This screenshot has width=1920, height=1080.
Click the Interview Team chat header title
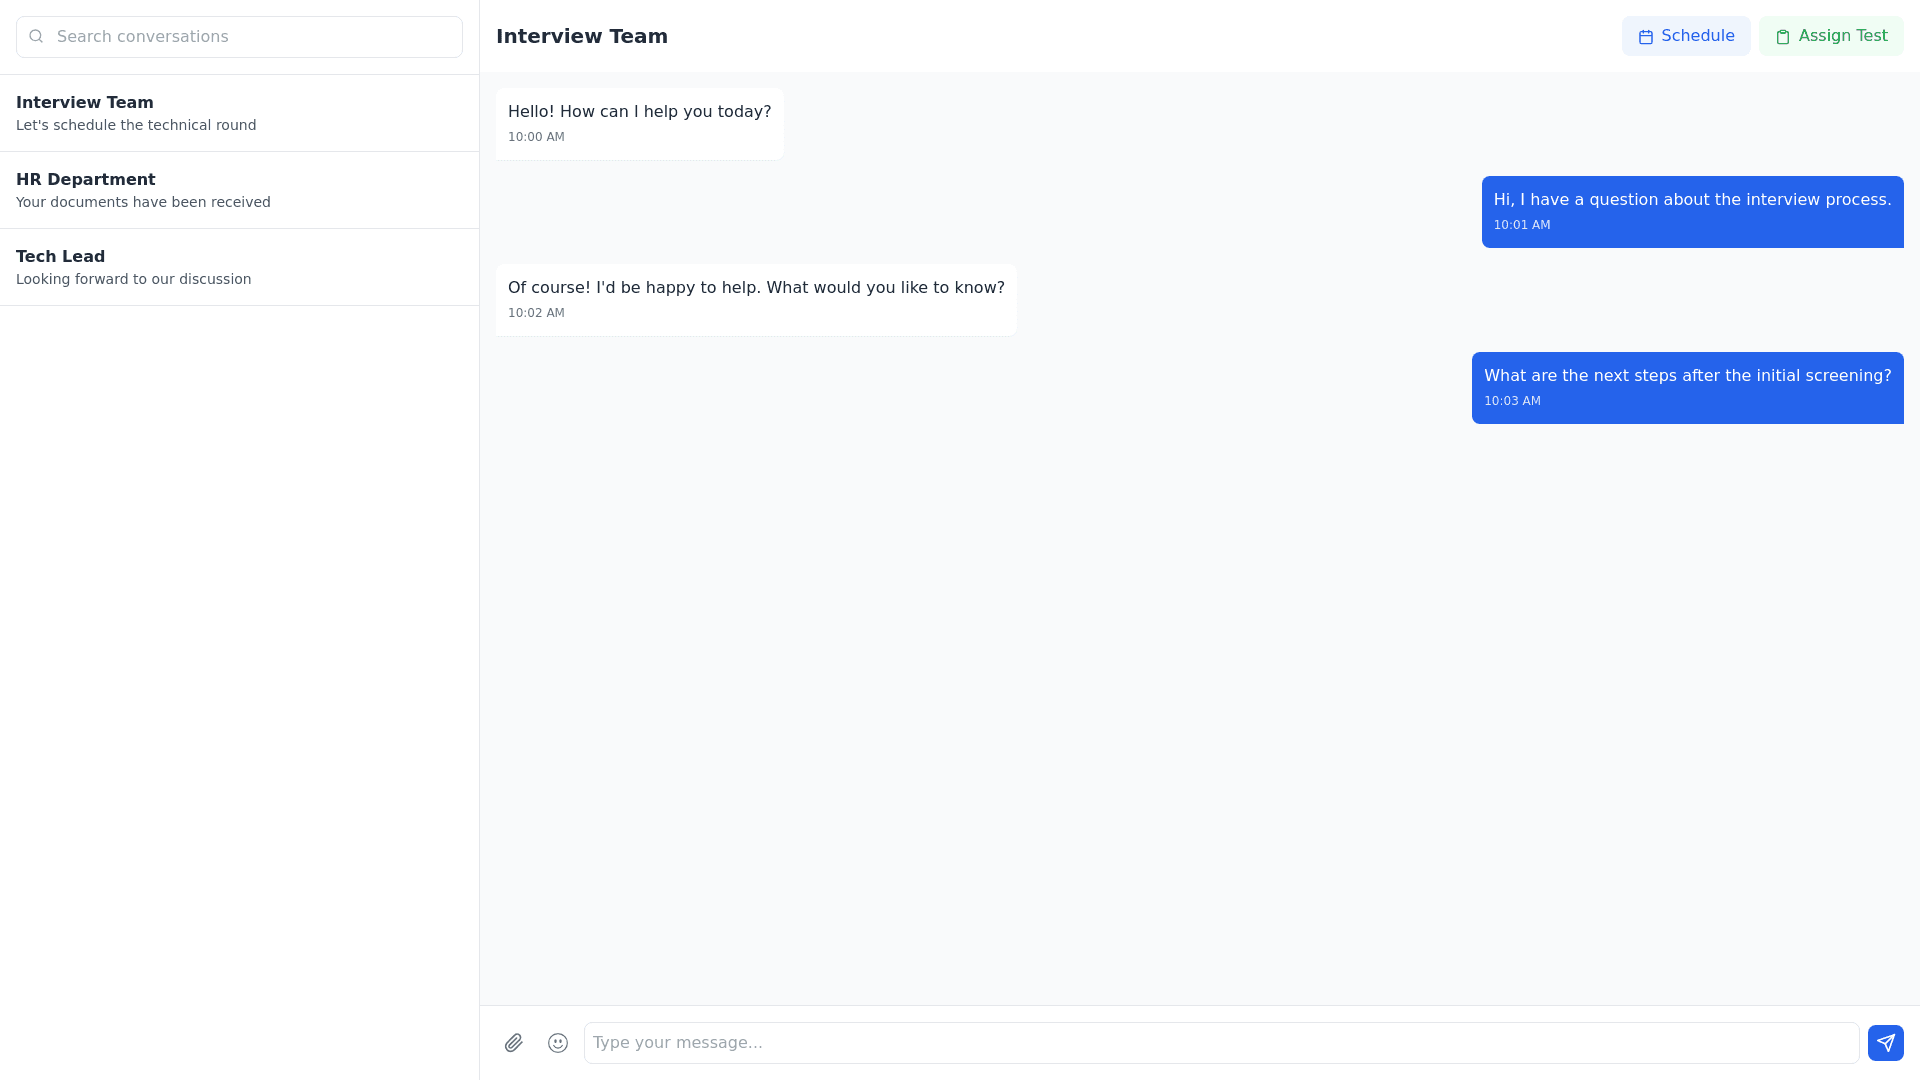click(582, 36)
